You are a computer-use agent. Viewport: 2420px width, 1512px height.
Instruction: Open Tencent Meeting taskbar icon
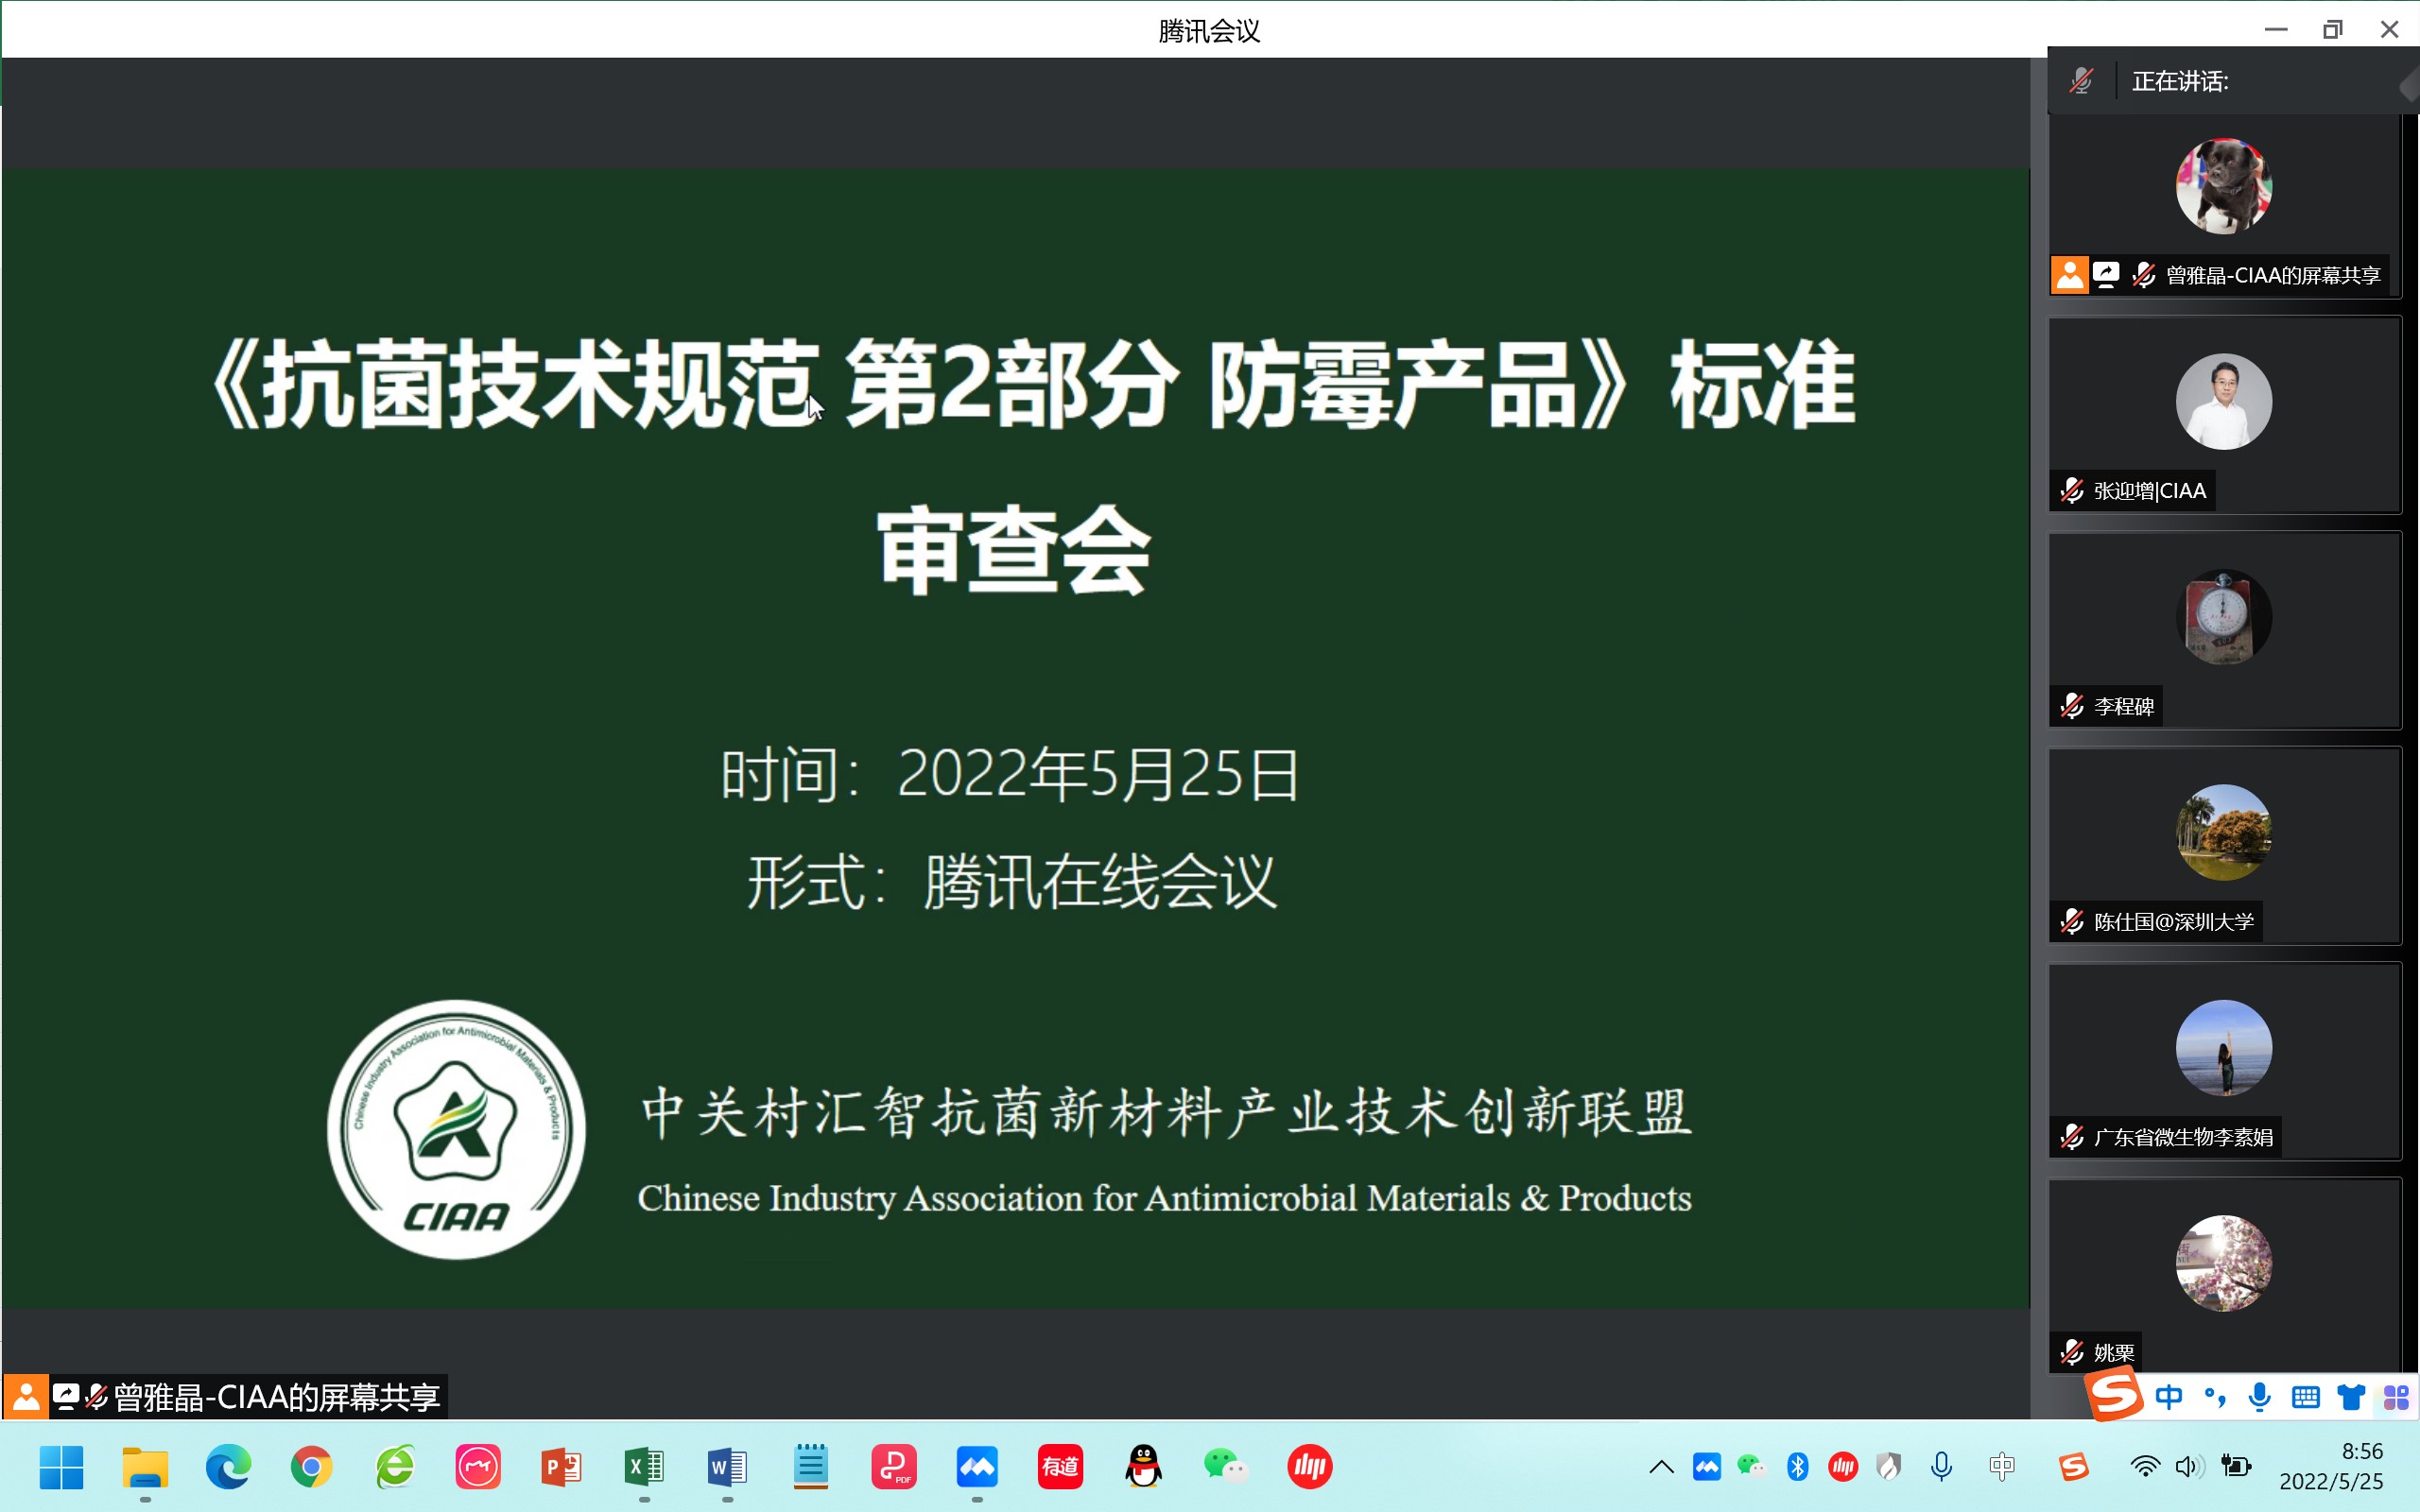(x=977, y=1467)
